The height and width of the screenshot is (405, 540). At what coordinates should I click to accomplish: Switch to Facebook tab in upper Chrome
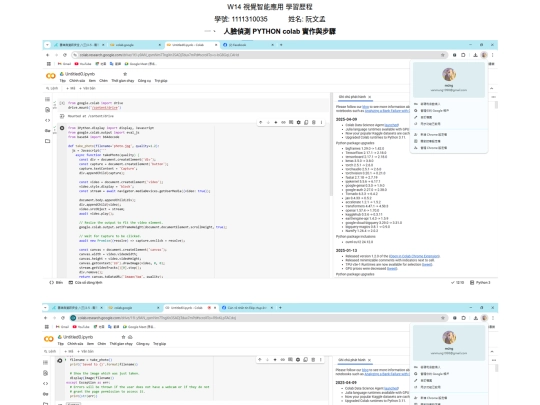point(248,45)
